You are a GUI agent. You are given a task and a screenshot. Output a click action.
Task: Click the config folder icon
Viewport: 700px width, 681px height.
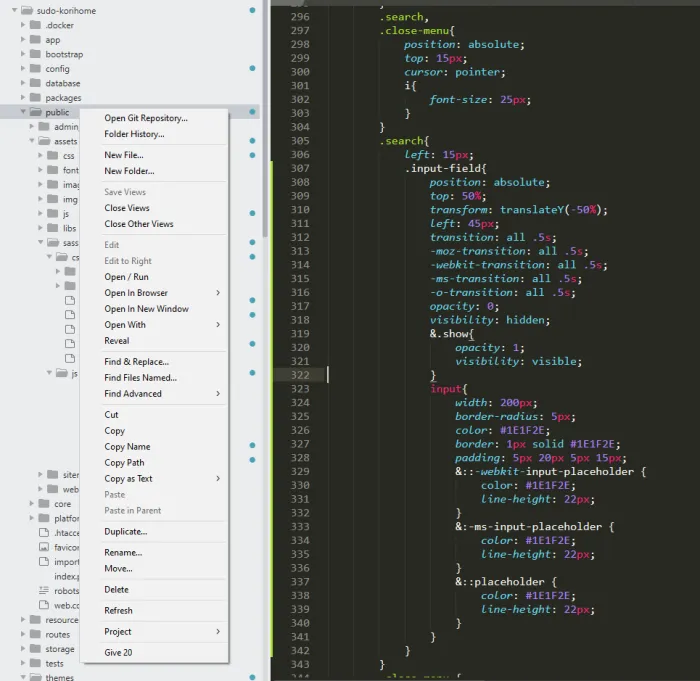pyautogui.click(x=35, y=68)
